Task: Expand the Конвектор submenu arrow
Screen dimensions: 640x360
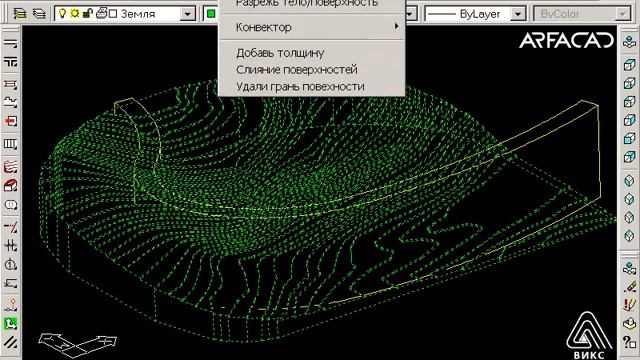Action: 396,27
